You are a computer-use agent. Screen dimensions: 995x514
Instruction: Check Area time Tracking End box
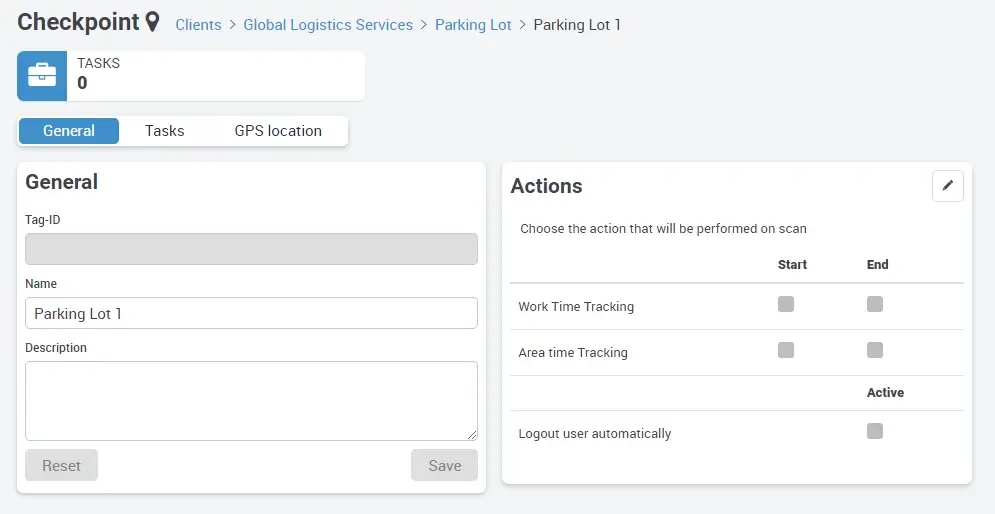875,350
